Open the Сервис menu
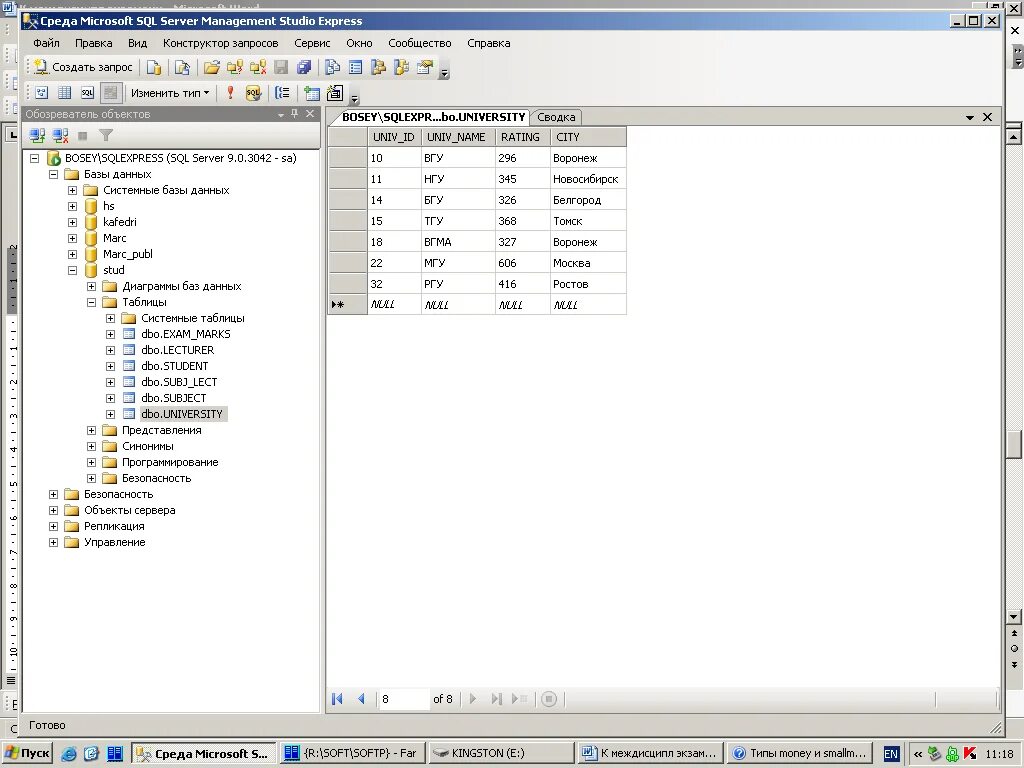Image resolution: width=1024 pixels, height=768 pixels. [312, 43]
